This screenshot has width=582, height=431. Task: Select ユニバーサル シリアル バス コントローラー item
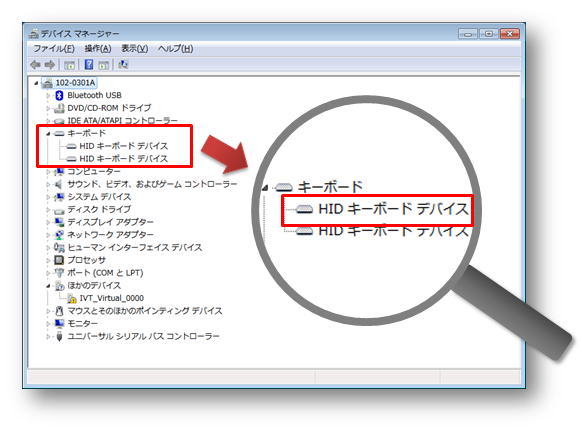click(143, 336)
